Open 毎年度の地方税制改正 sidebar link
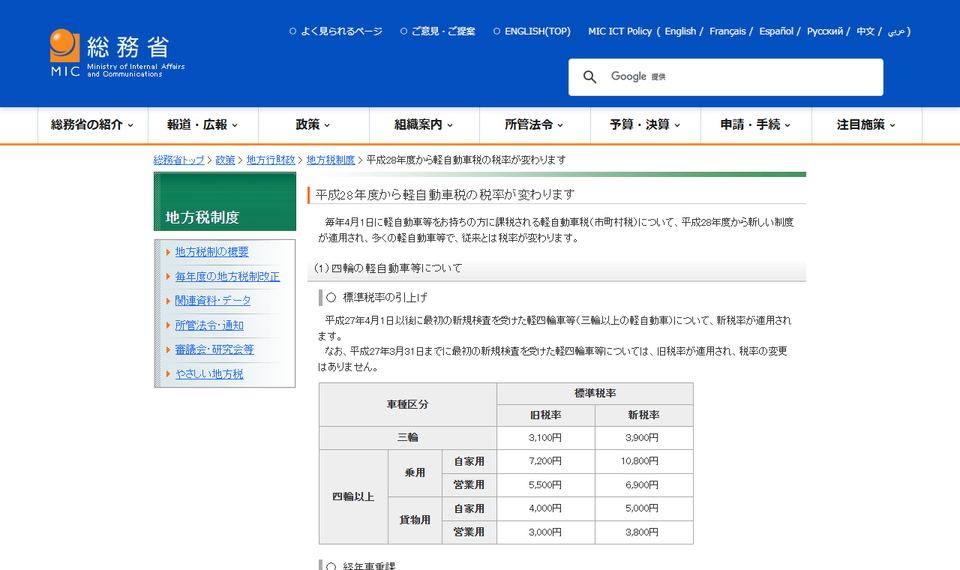Screen dimensions: 960x570 (227, 277)
